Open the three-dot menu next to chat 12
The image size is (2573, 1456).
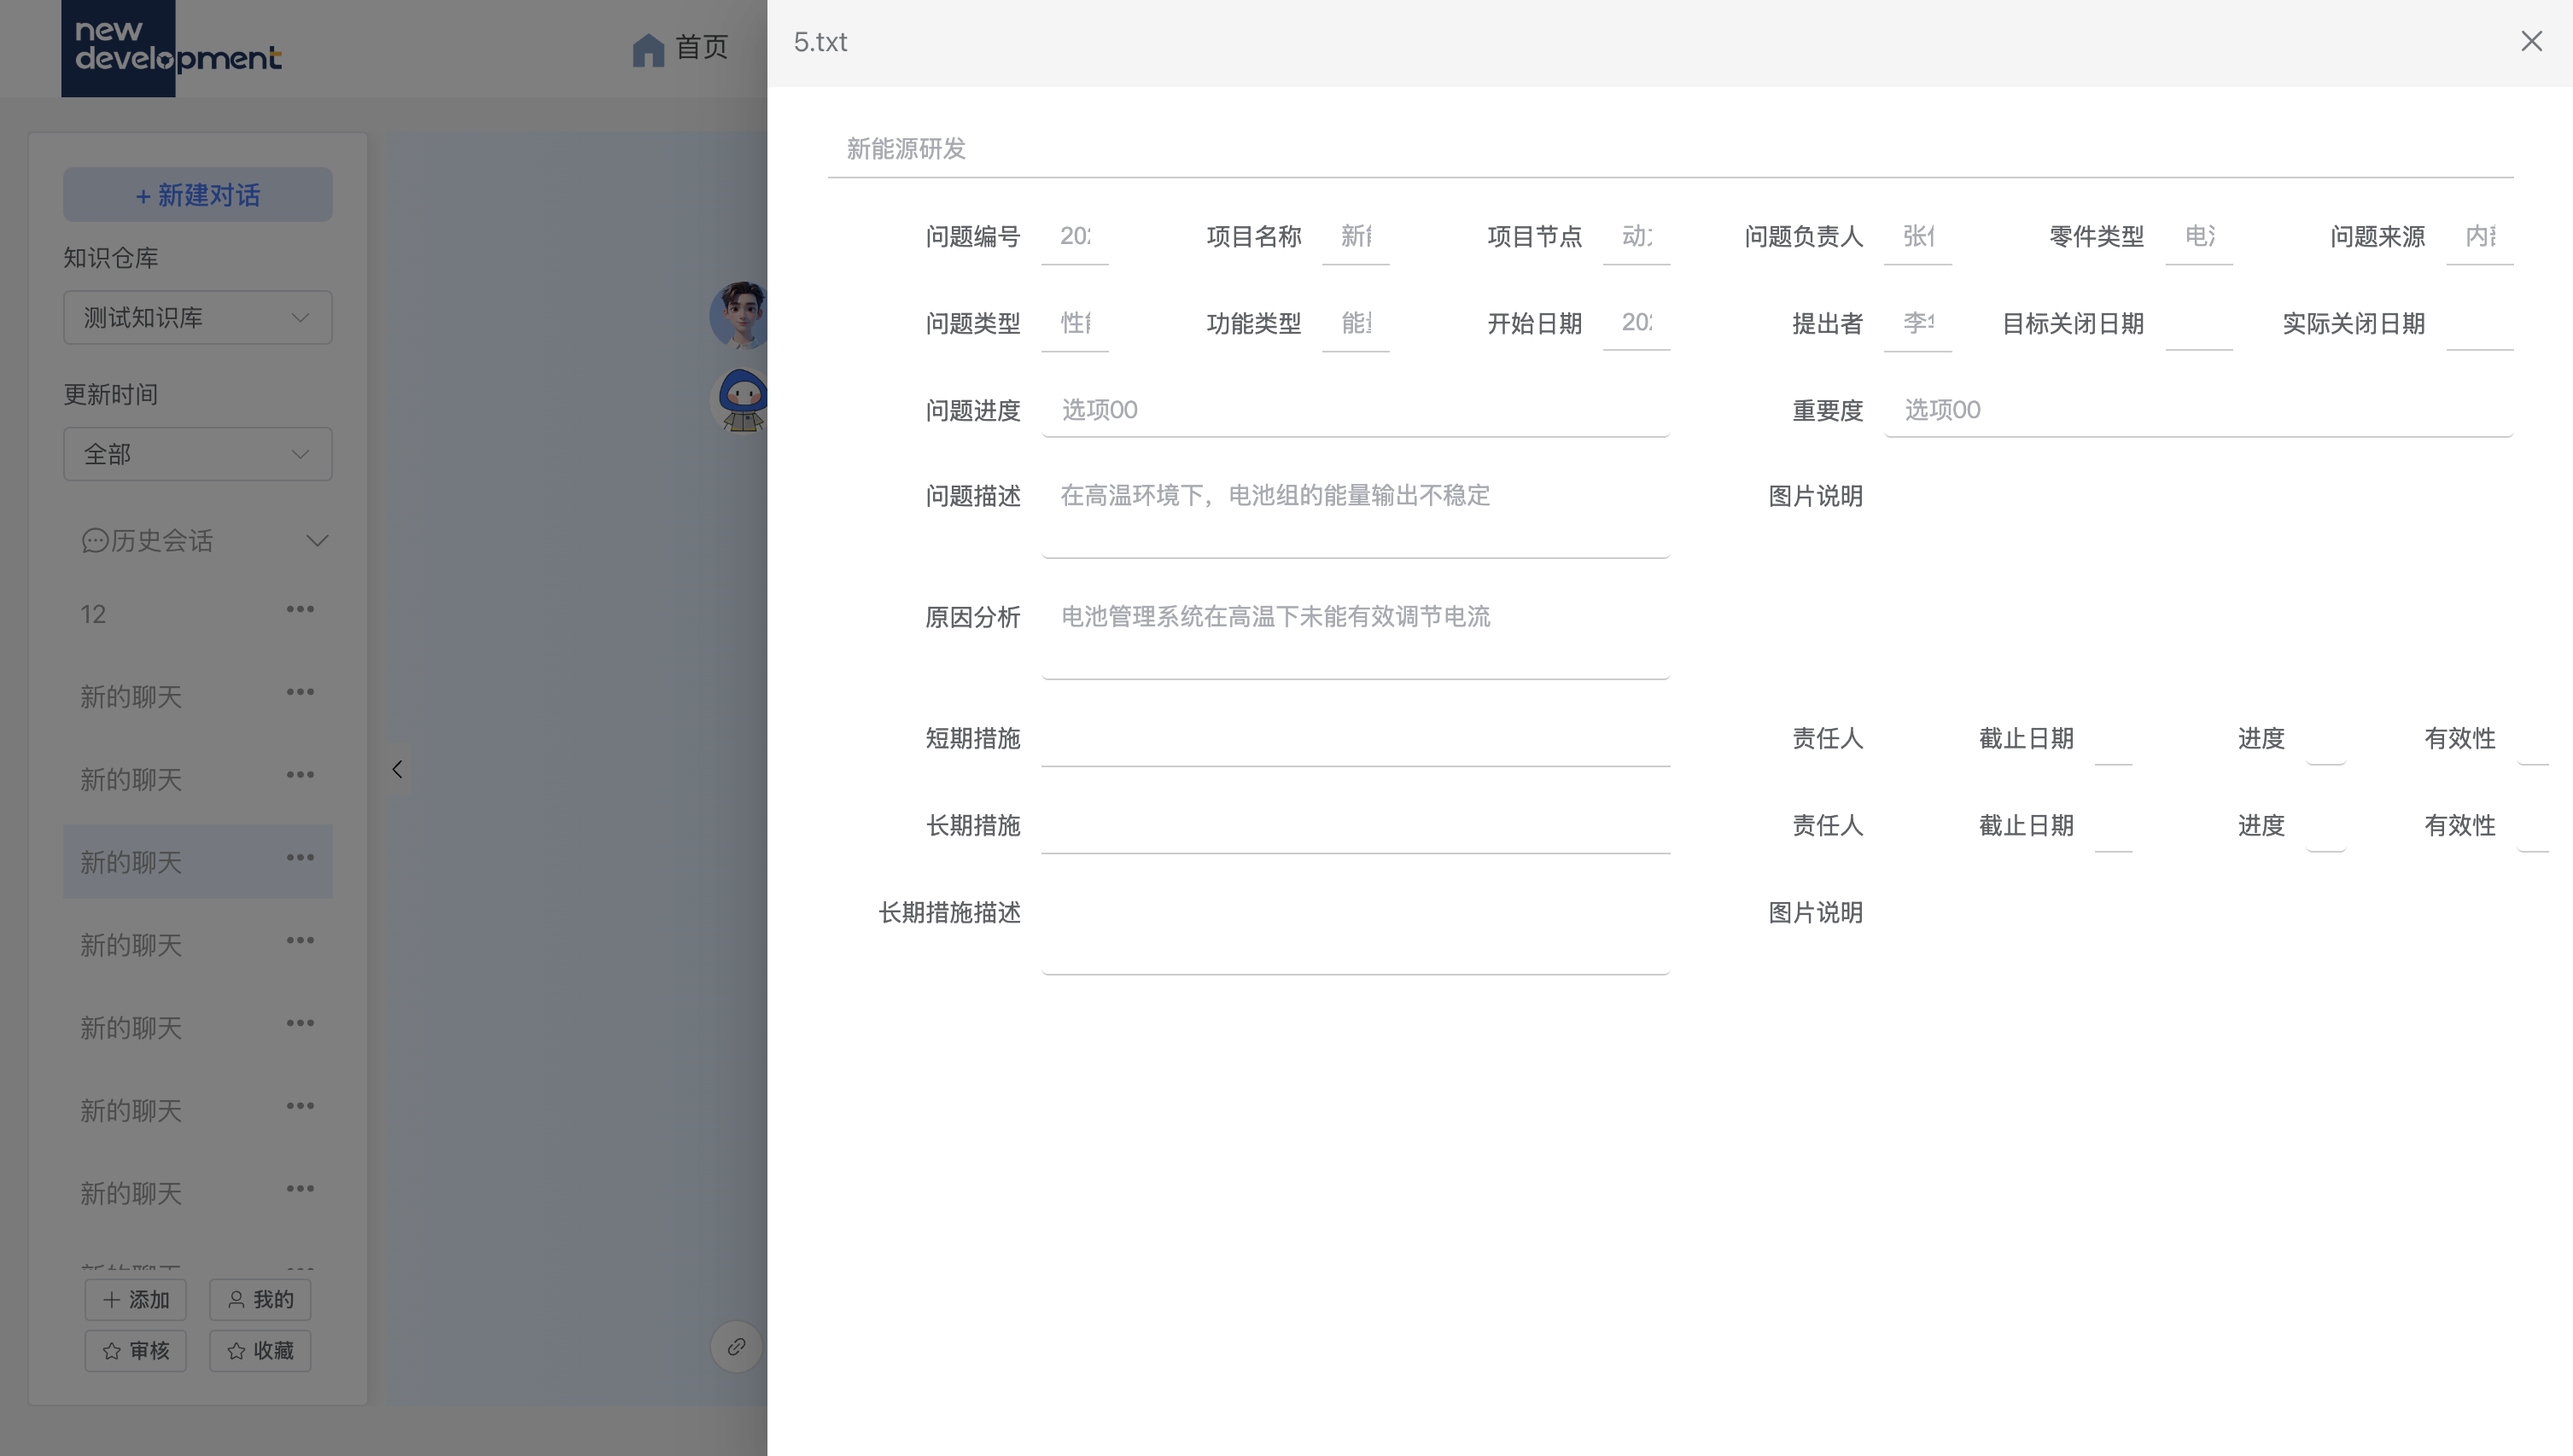[x=301, y=609]
